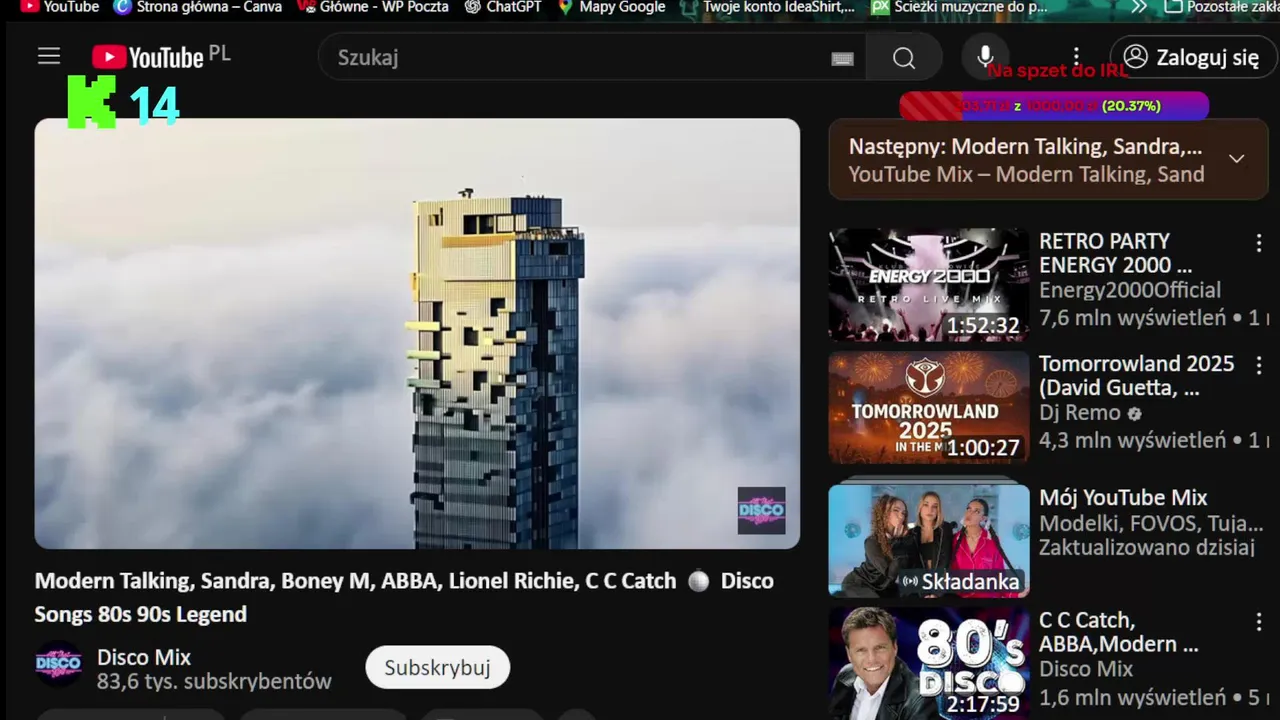Open the Ścieżki muzyczne bookmark
Screen dimensions: 1280x720
coord(960,7)
